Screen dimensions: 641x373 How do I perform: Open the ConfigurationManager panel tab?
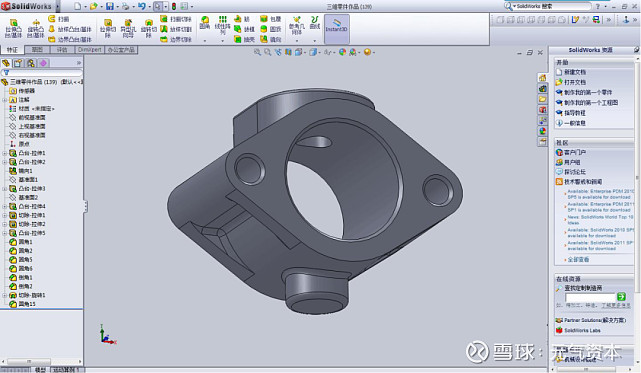click(31, 63)
